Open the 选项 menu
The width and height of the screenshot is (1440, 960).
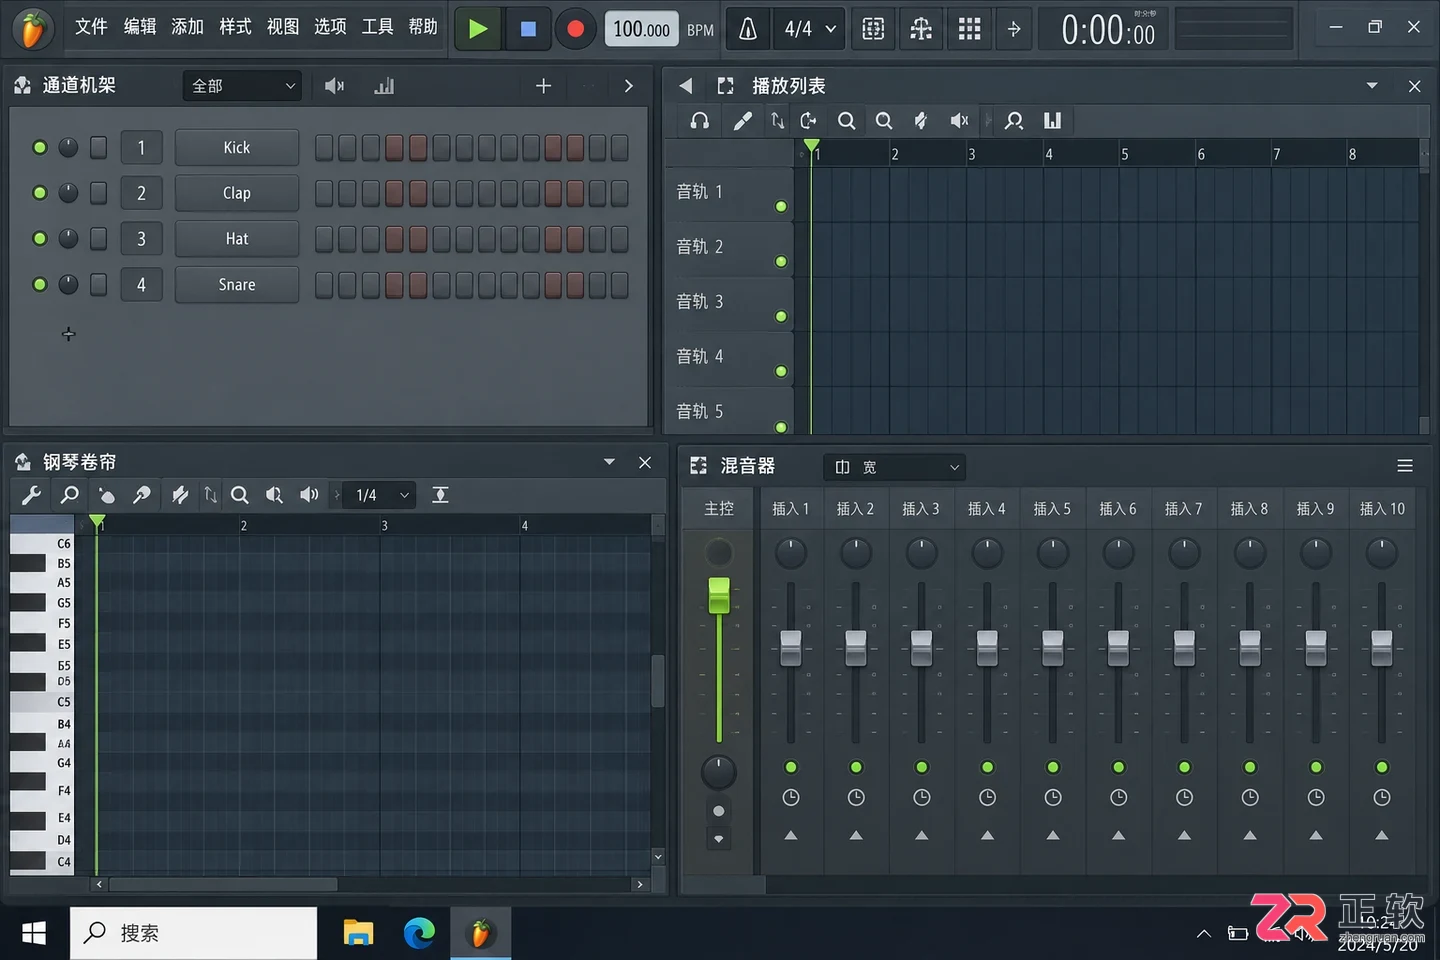[330, 26]
